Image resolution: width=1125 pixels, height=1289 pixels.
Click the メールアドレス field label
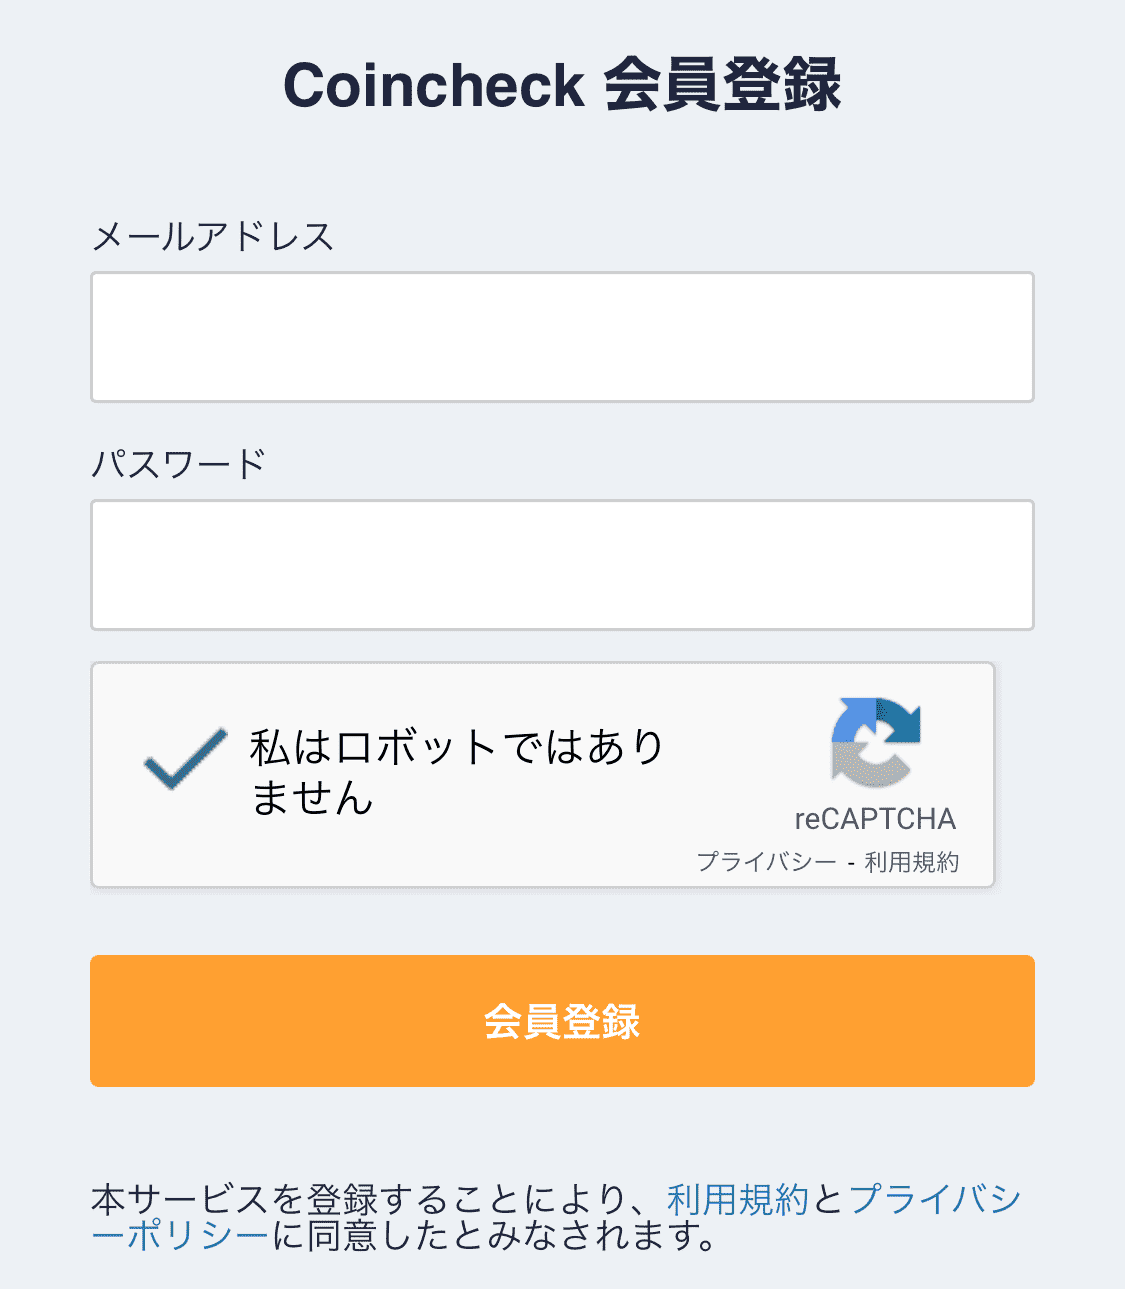click(x=212, y=237)
